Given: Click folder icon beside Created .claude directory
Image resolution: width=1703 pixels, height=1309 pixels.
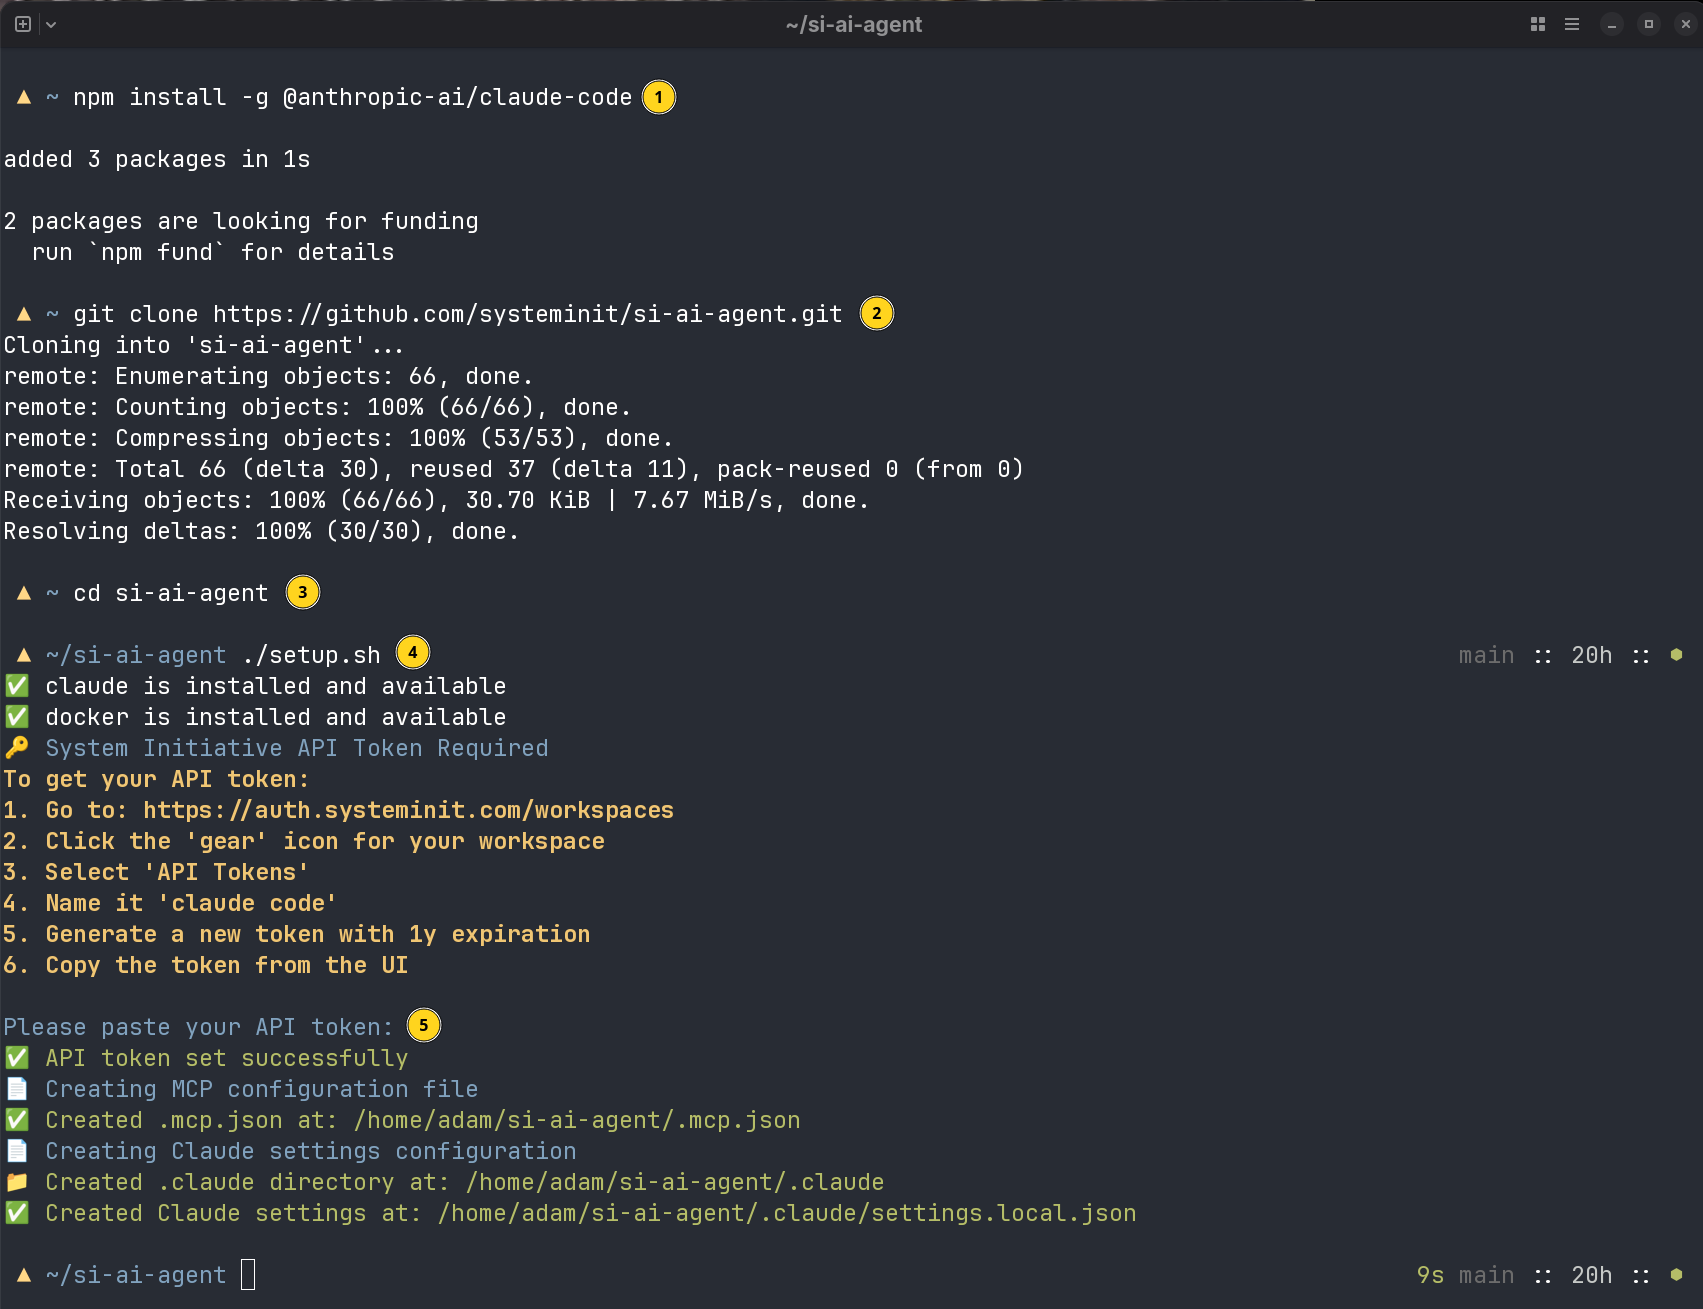Looking at the screenshot, I should 17,1182.
